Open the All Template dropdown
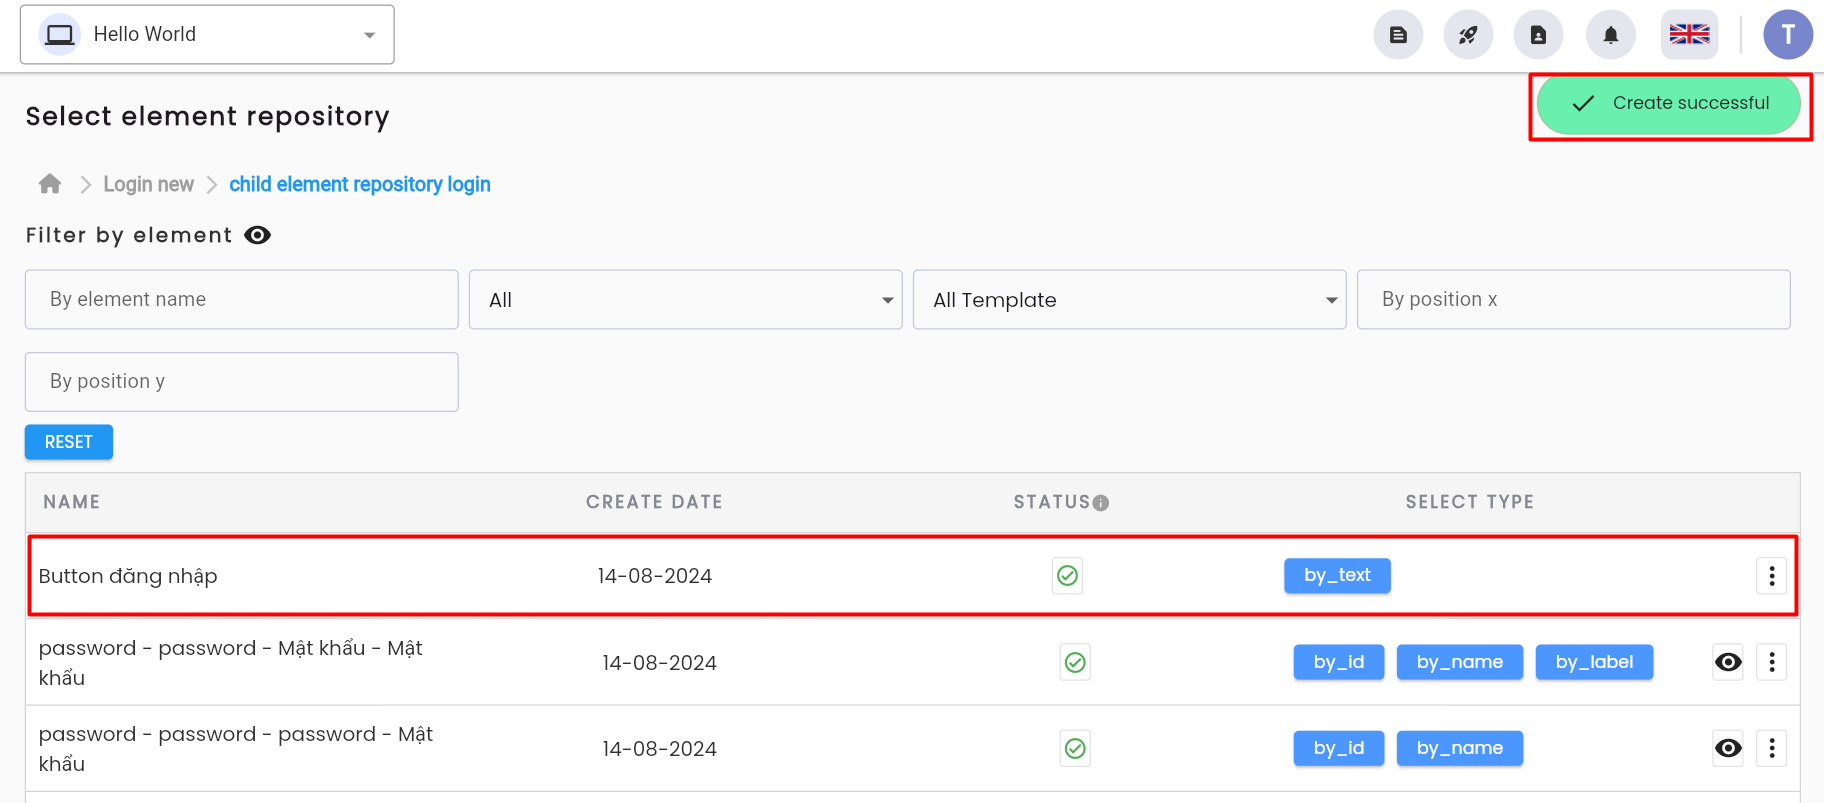The image size is (1824, 803). tap(1130, 300)
